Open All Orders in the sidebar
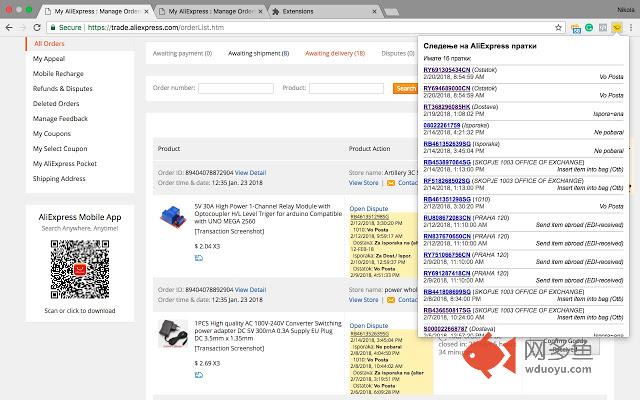The image size is (640, 400). coord(49,44)
